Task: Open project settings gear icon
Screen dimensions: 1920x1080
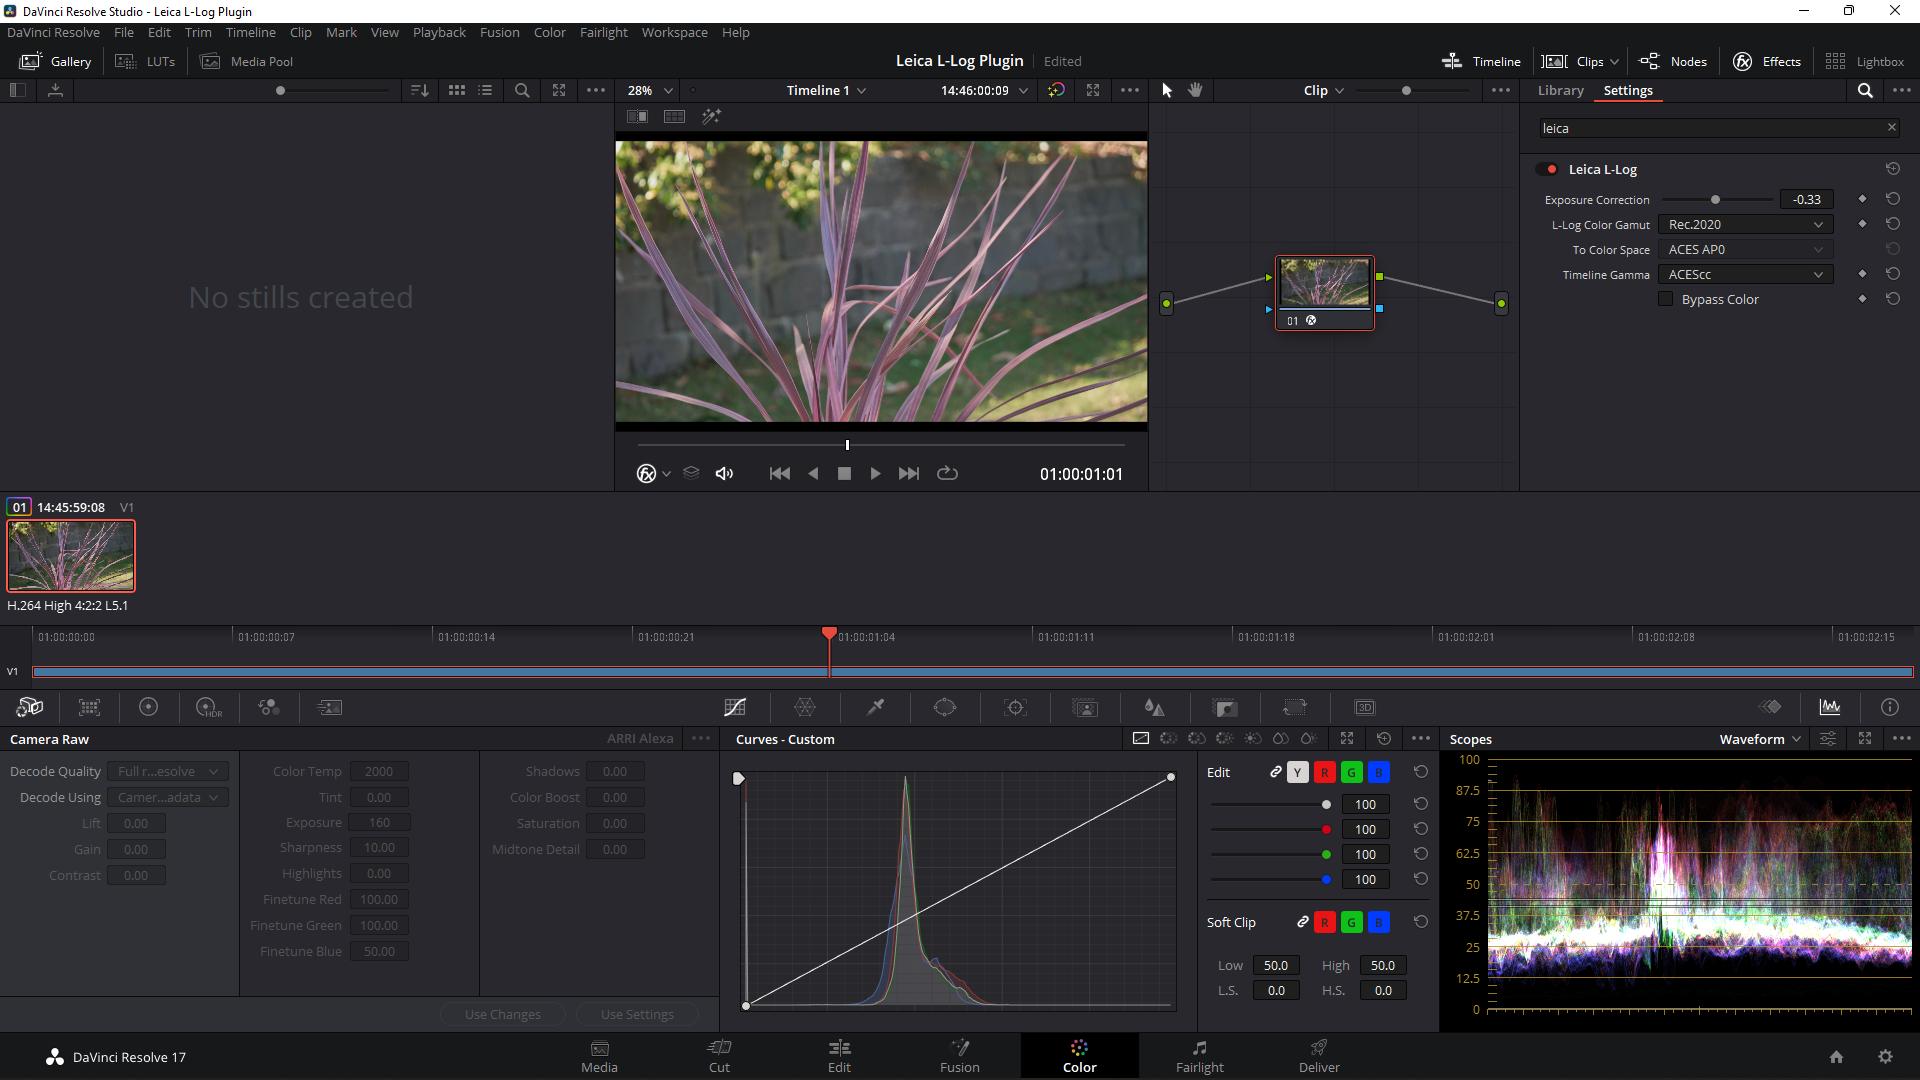Action: point(1885,1057)
